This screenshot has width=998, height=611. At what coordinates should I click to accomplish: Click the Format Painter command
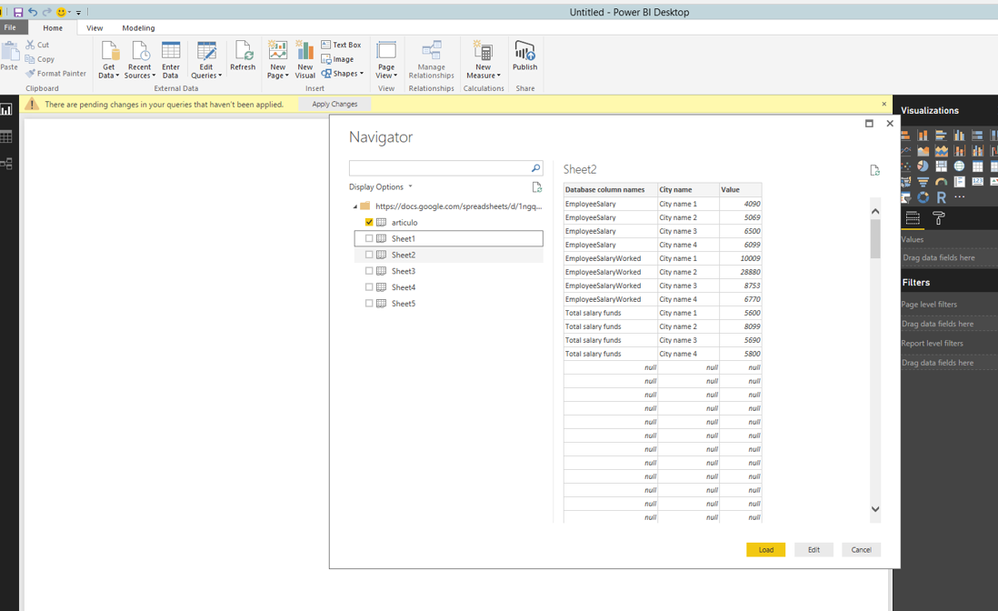point(55,74)
